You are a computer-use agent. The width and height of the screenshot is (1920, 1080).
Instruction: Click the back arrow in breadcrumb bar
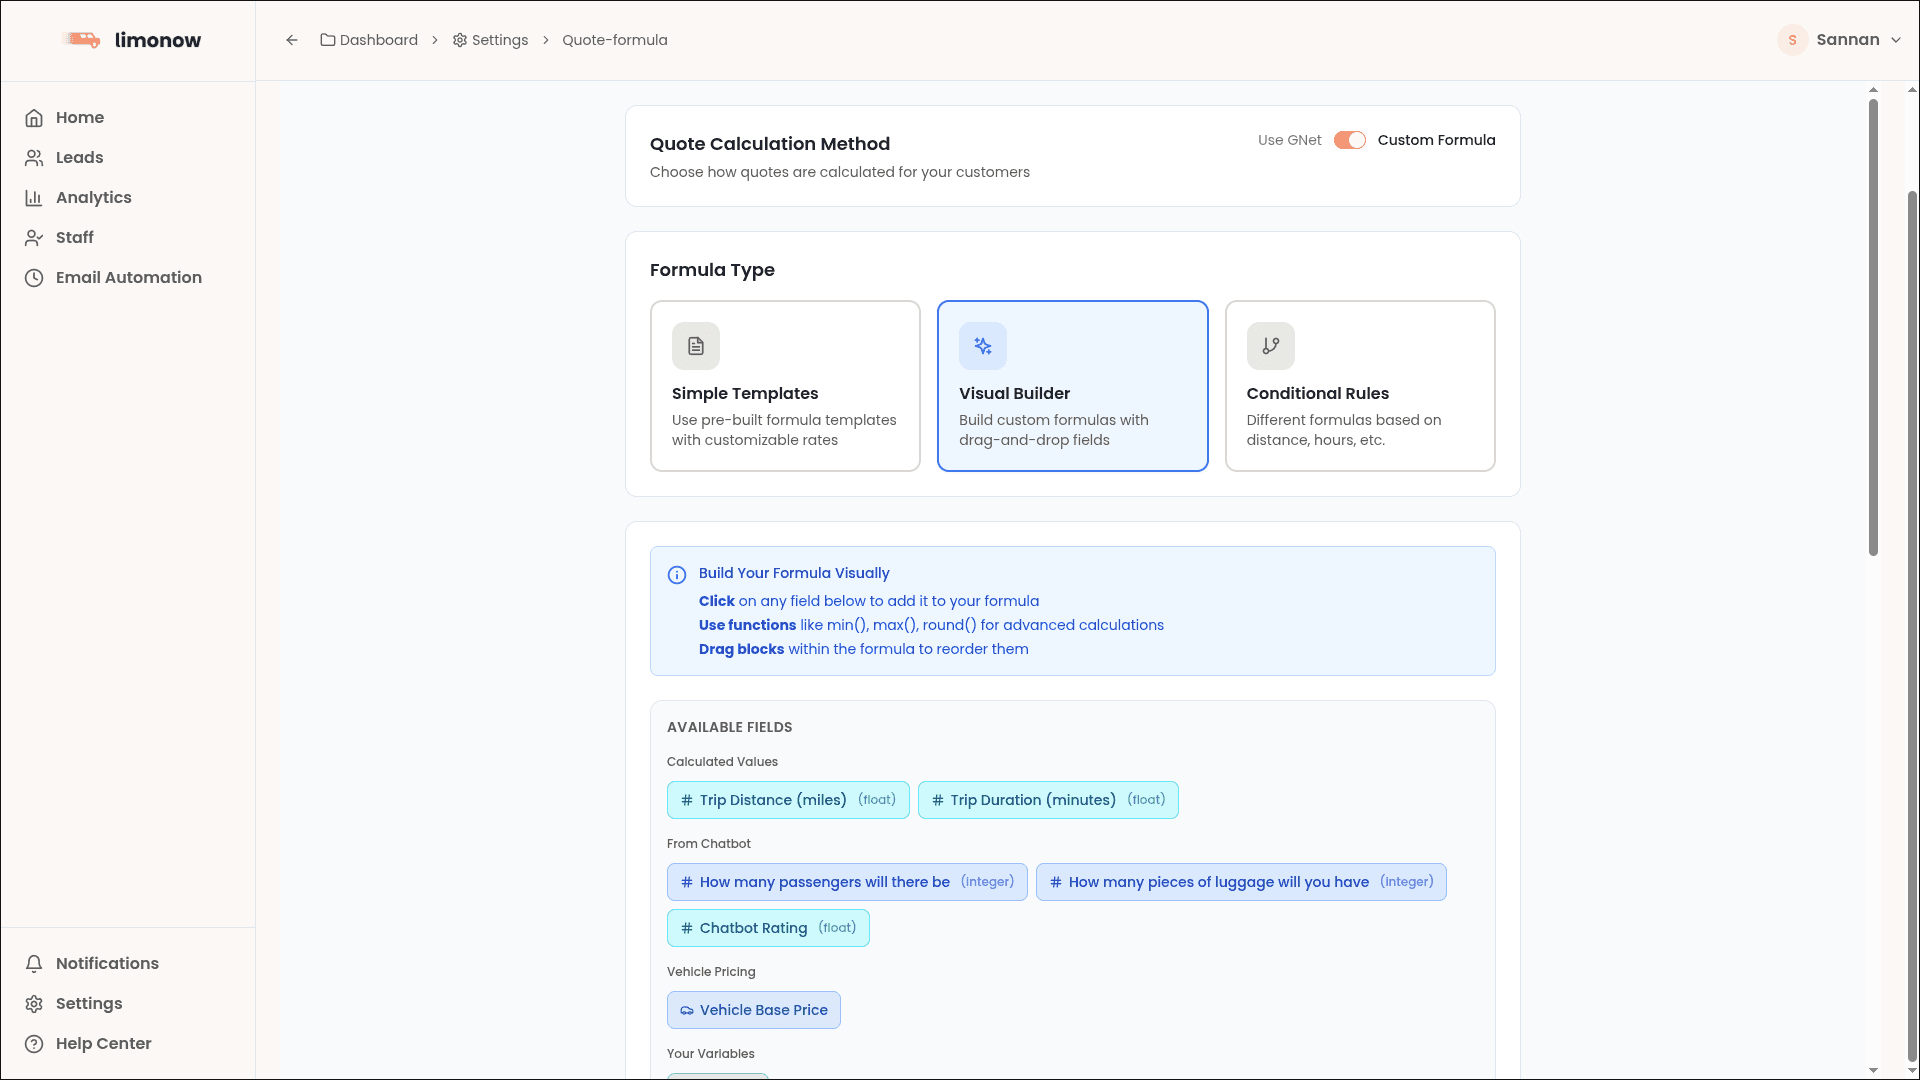(292, 40)
